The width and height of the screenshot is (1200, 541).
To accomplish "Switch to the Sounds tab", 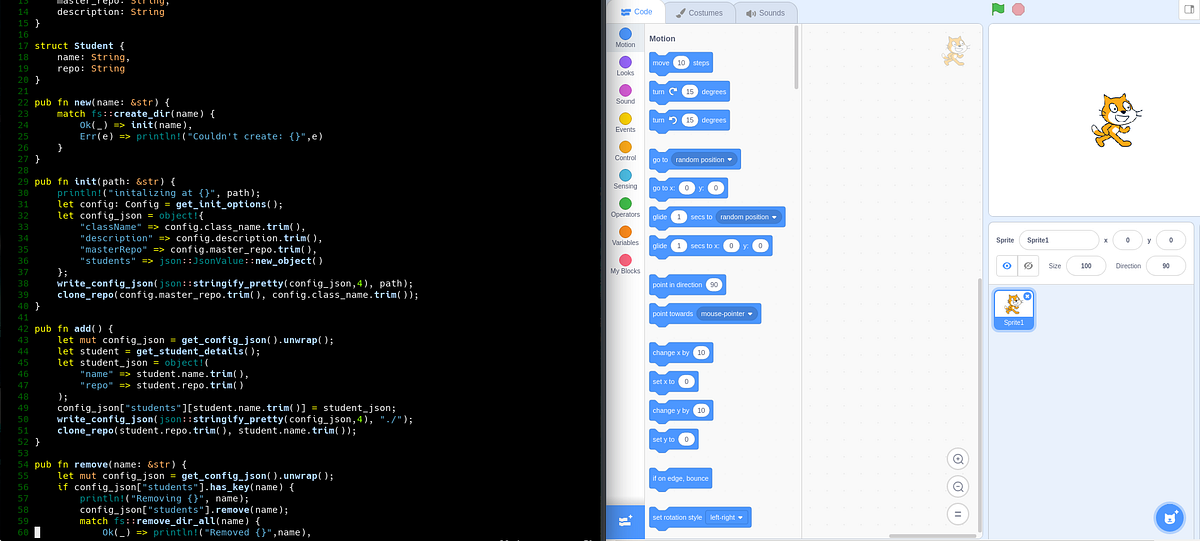I will click(766, 12).
